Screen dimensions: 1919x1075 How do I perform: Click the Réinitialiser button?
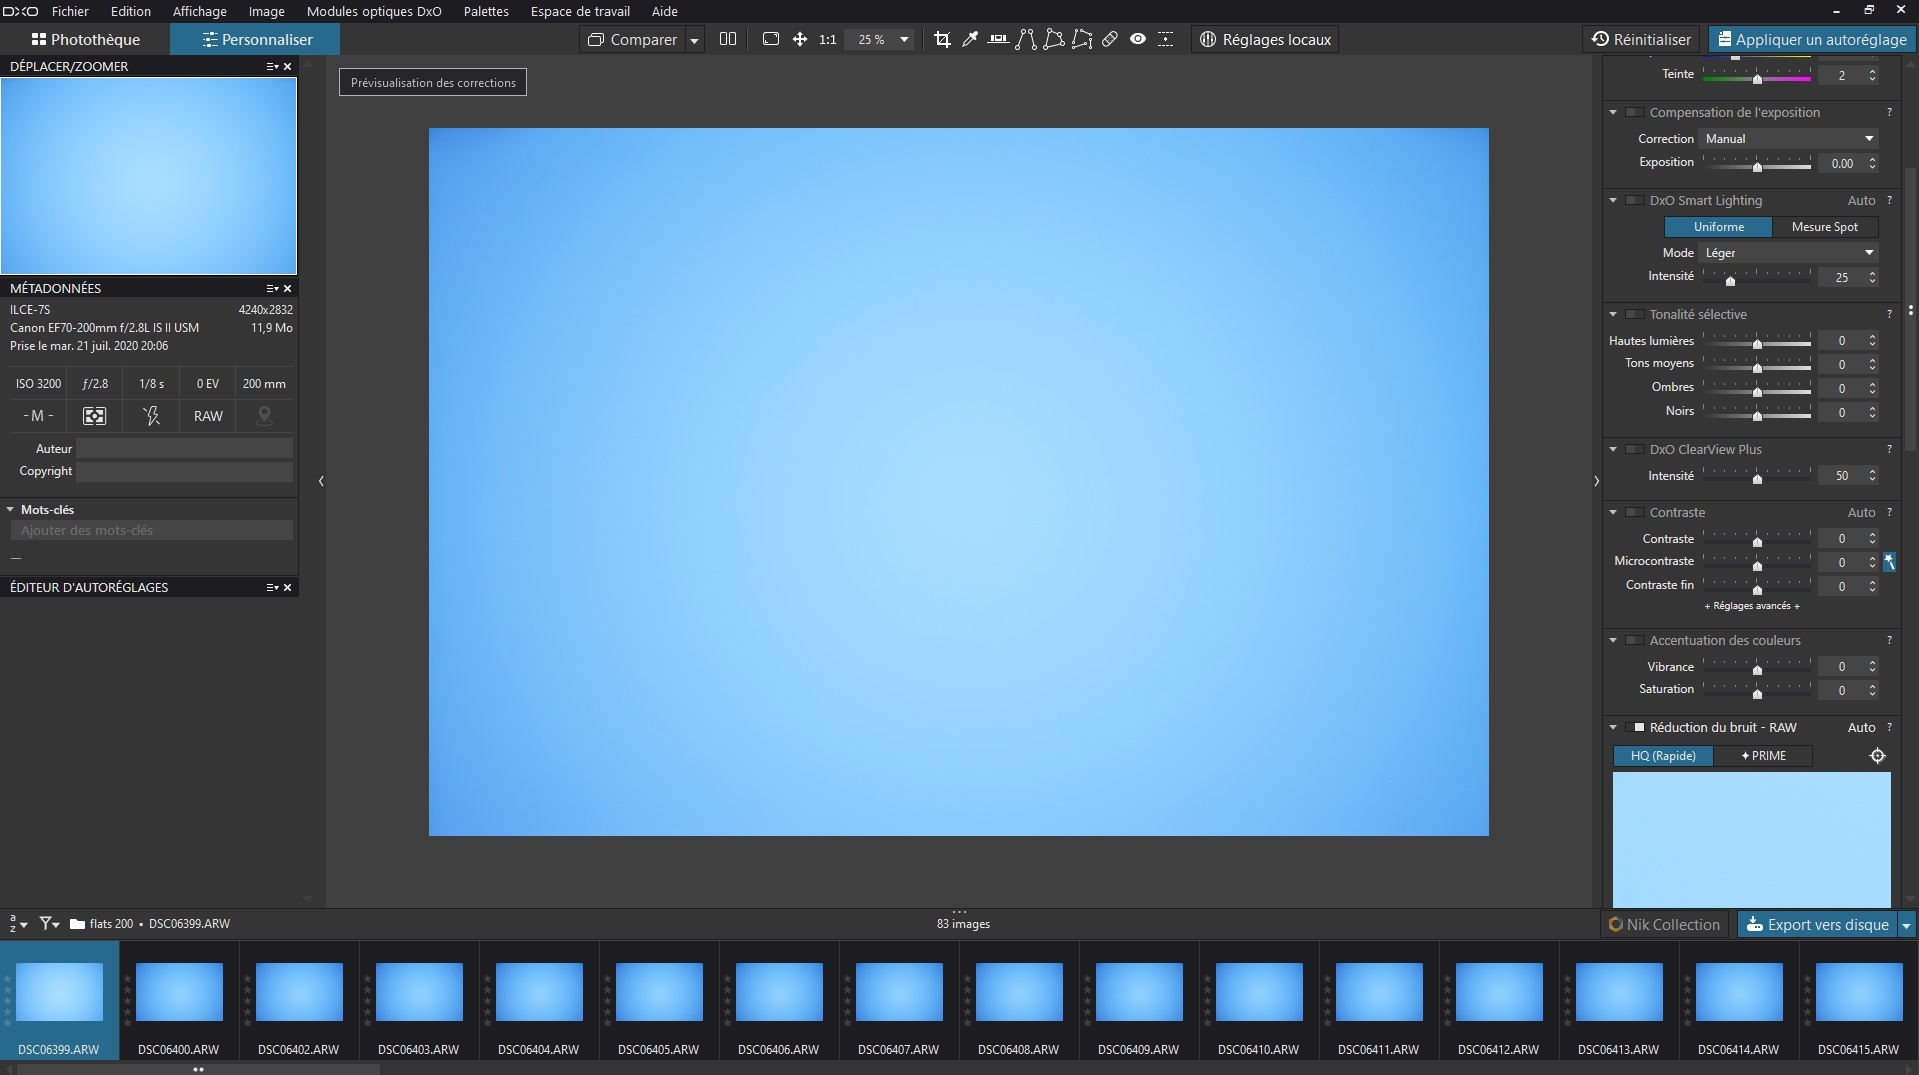coord(1641,39)
